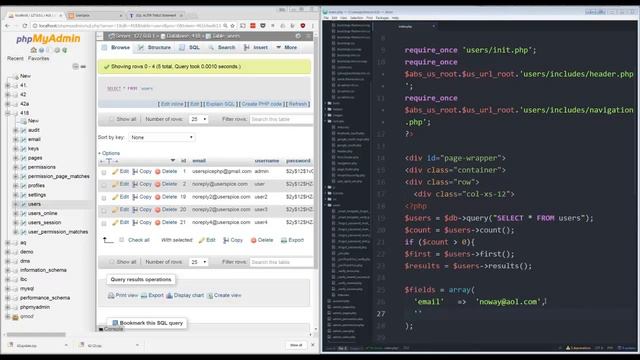Tick checkbox for admin row
The image size is (640, 360).
(x=104, y=172)
